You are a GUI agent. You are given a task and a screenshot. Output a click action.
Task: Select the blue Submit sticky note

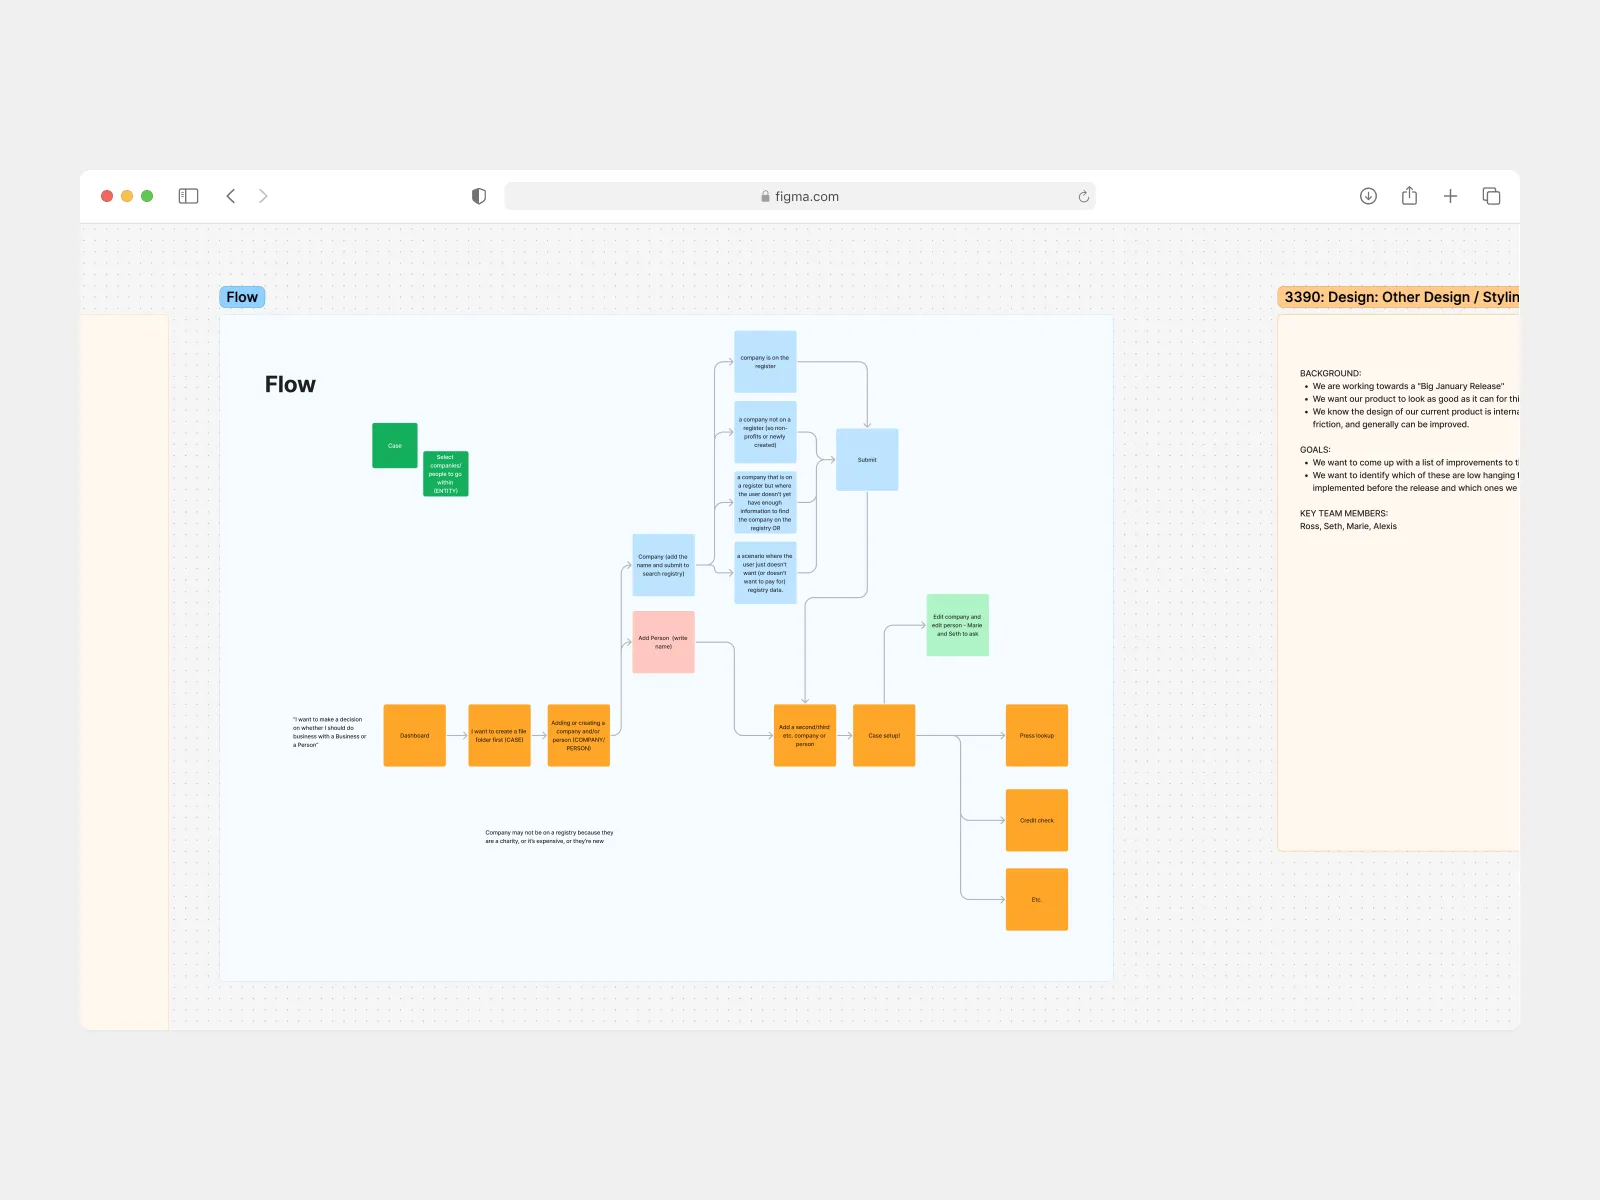tap(867, 460)
